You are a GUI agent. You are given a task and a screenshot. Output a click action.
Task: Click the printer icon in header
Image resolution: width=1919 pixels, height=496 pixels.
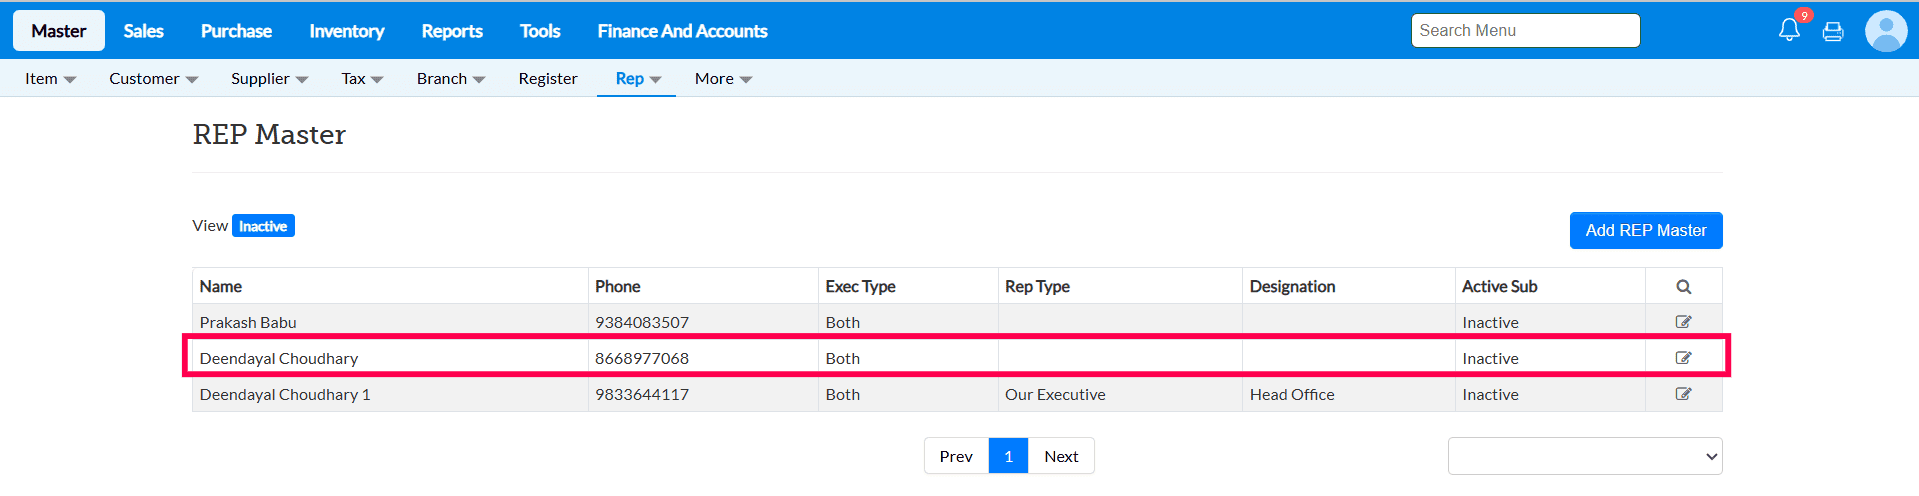tap(1833, 32)
